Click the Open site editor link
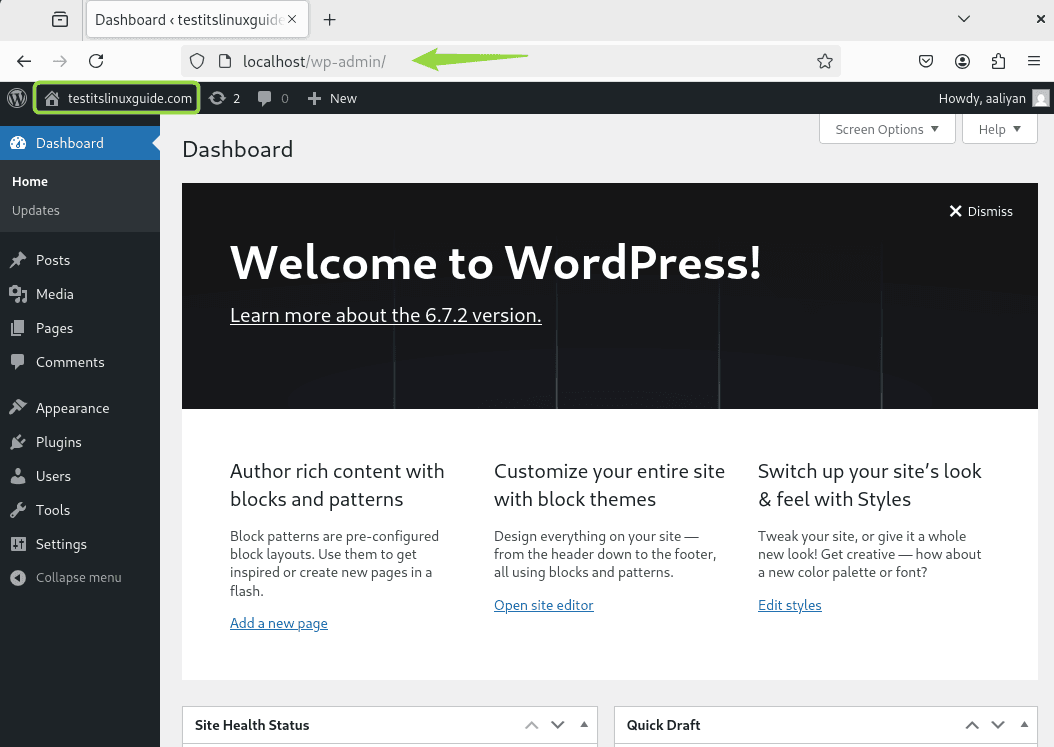 (543, 605)
